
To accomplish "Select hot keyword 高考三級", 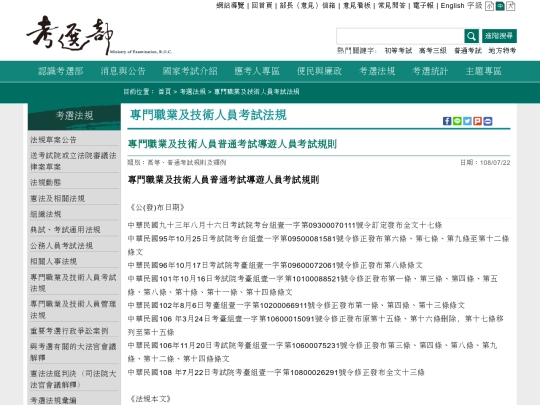I will [433, 51].
